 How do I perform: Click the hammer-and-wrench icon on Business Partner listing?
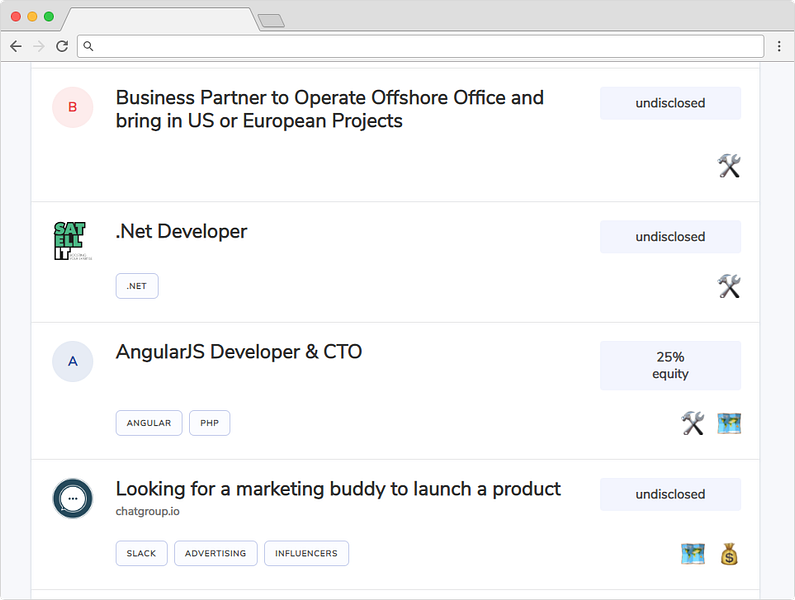click(729, 166)
